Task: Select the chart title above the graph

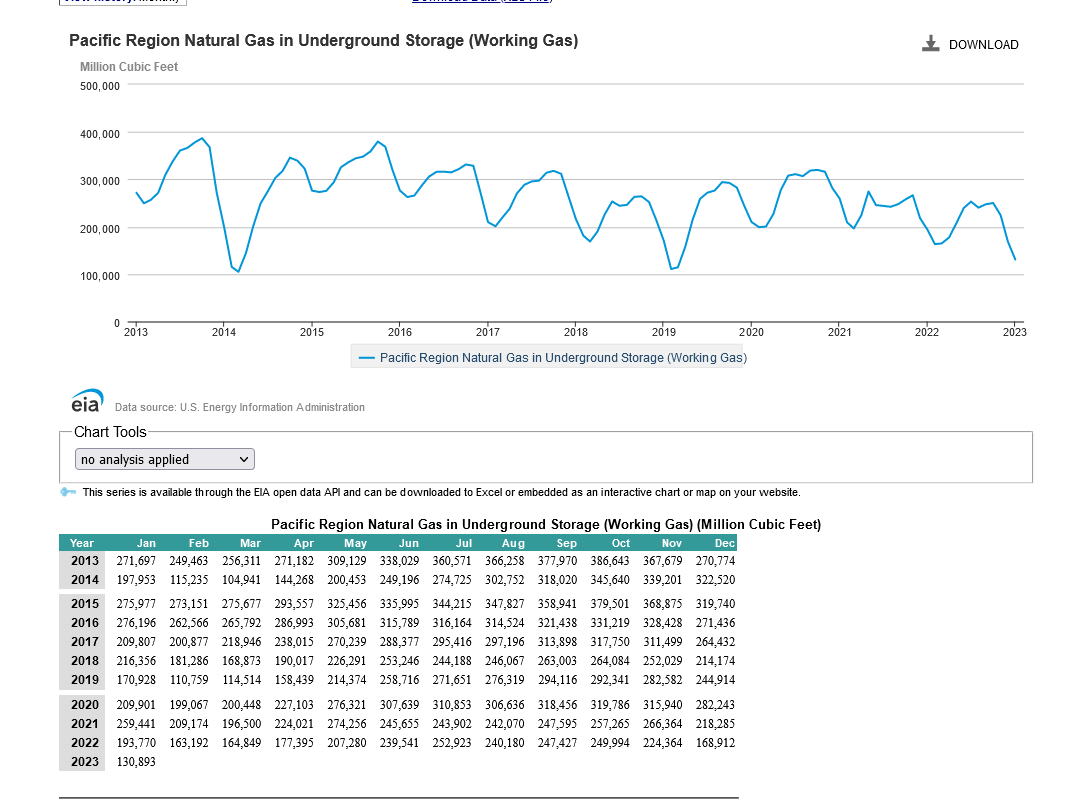Action: click(324, 41)
